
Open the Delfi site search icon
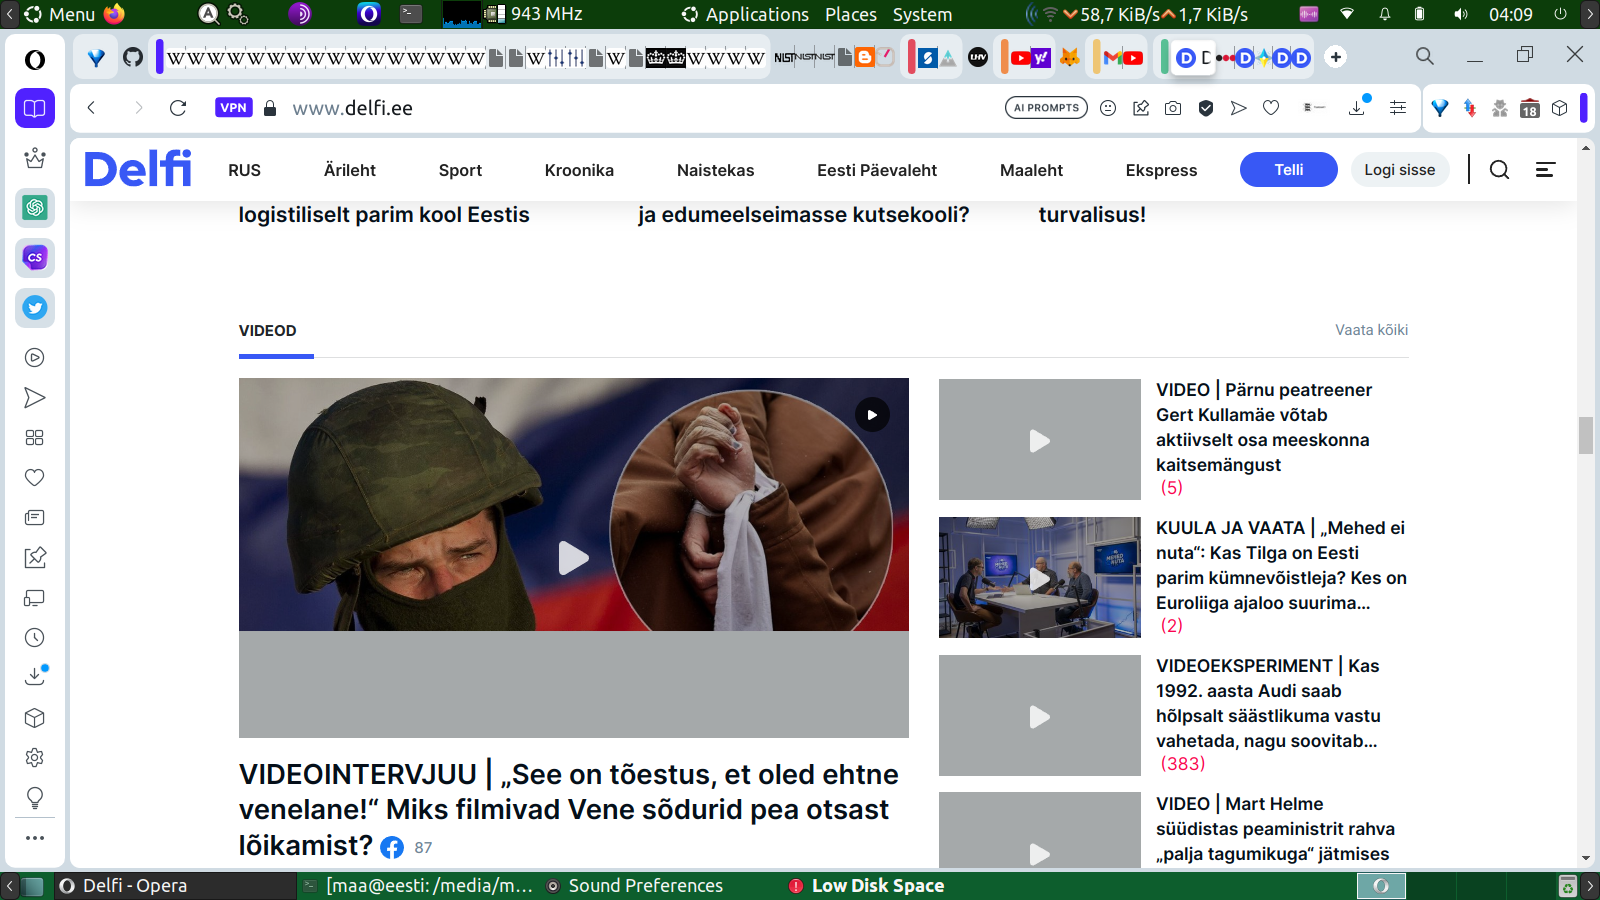point(1499,170)
